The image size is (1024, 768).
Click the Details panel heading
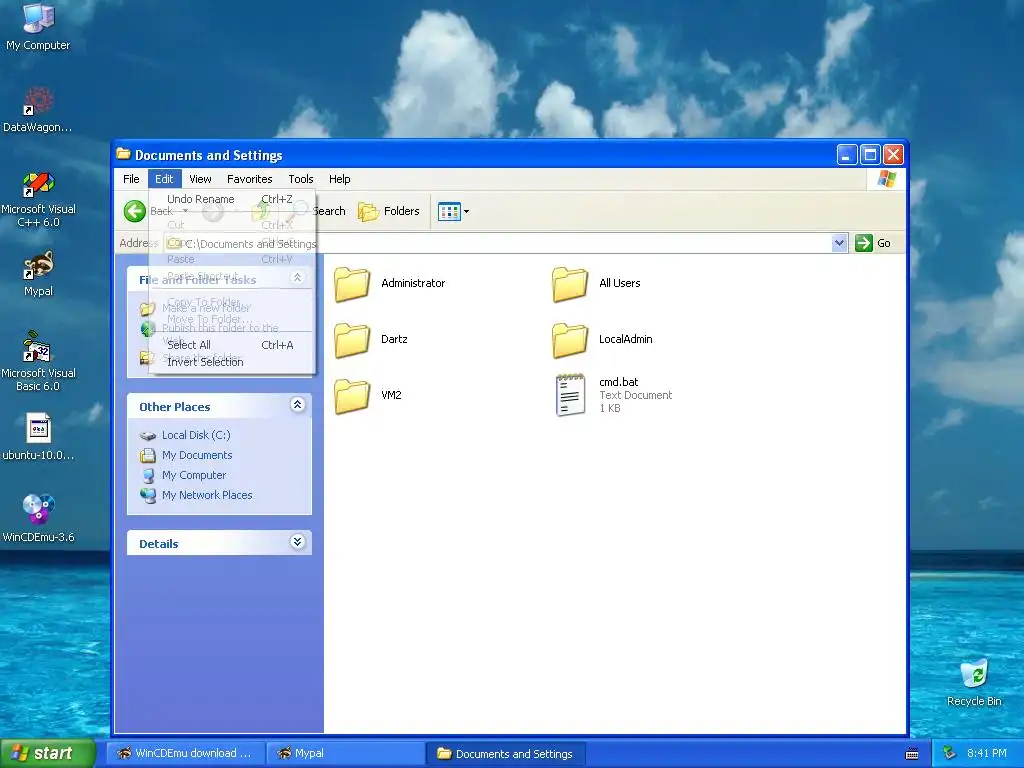[159, 544]
